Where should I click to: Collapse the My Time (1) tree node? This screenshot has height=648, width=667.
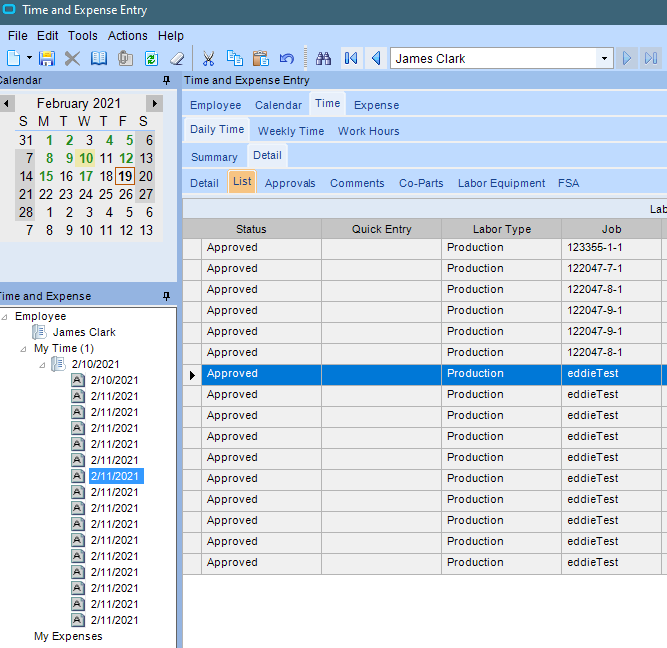24,349
